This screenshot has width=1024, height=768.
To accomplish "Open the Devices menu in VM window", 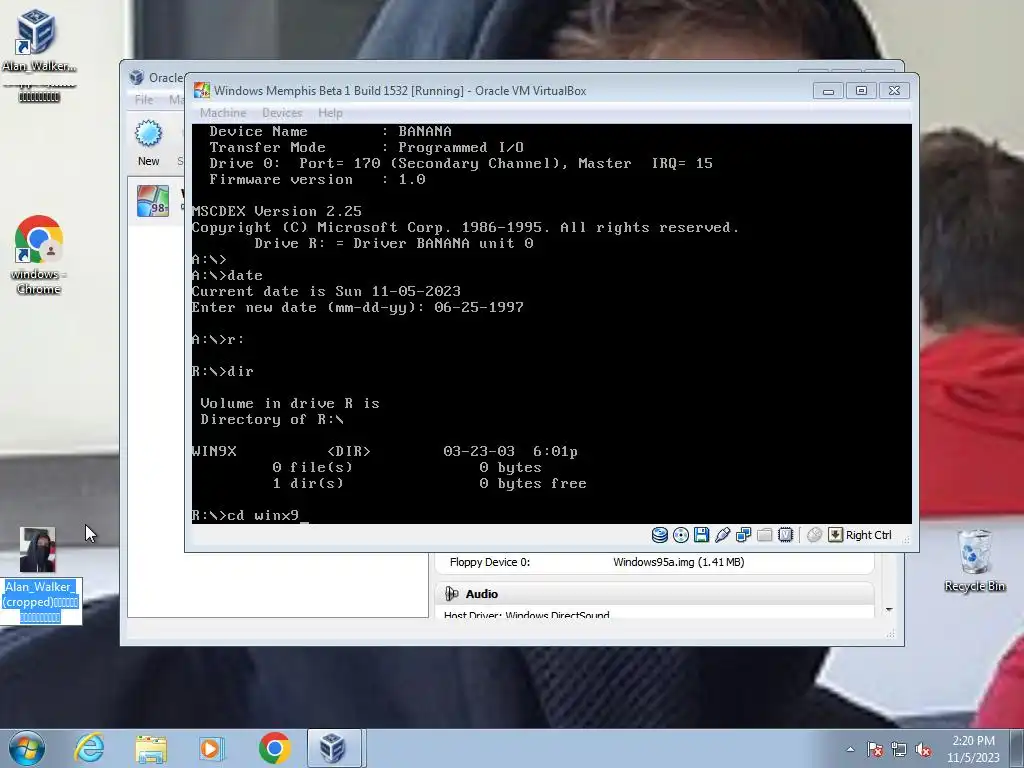I will (x=282, y=113).
